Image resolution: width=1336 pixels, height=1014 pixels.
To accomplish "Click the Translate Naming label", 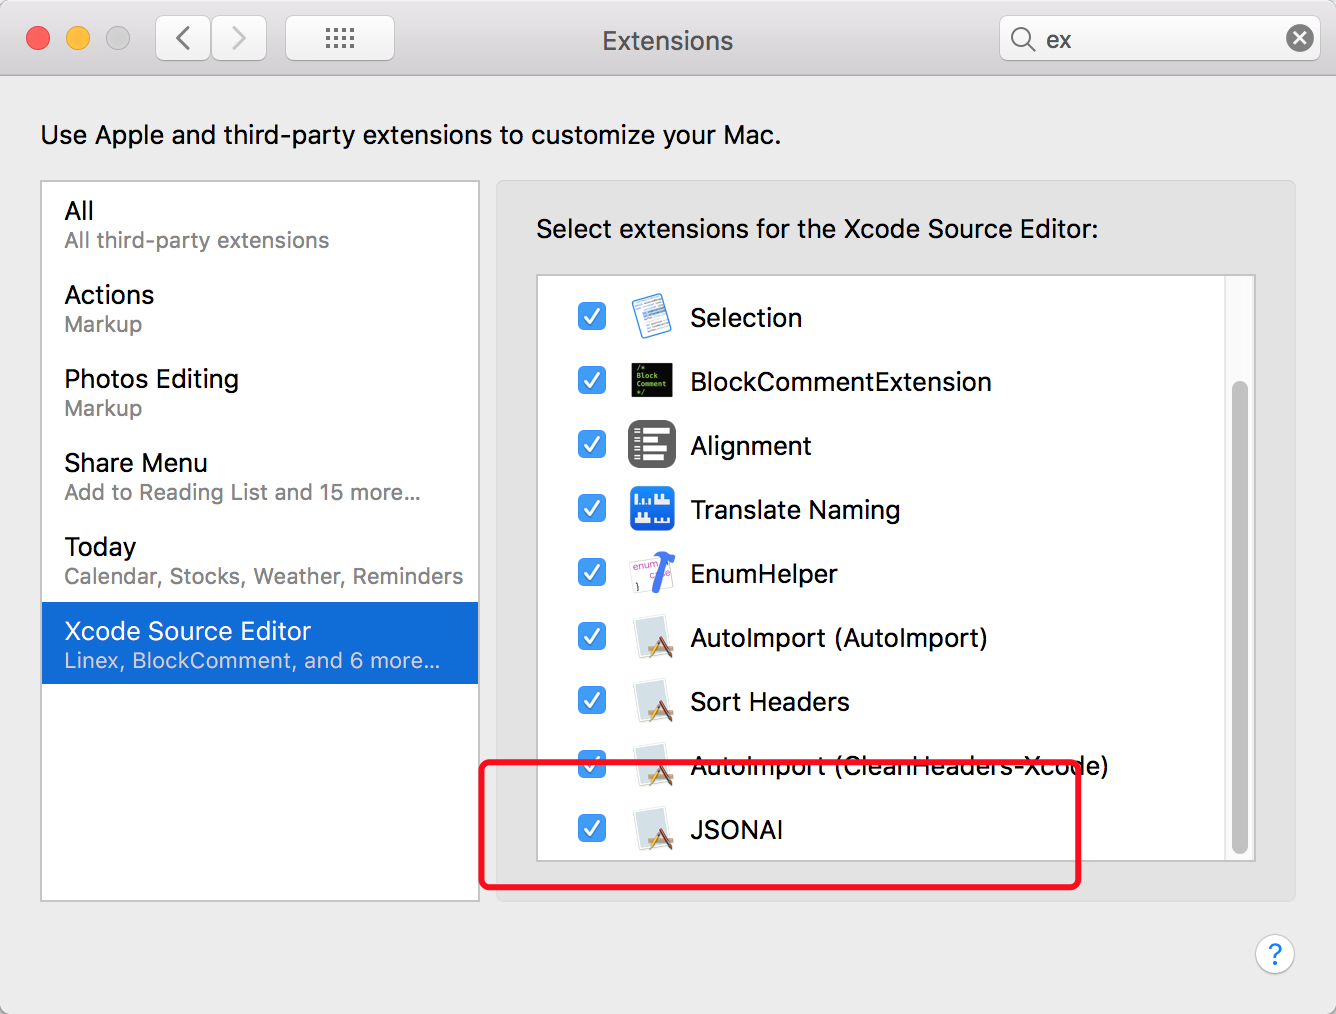I will (x=795, y=510).
